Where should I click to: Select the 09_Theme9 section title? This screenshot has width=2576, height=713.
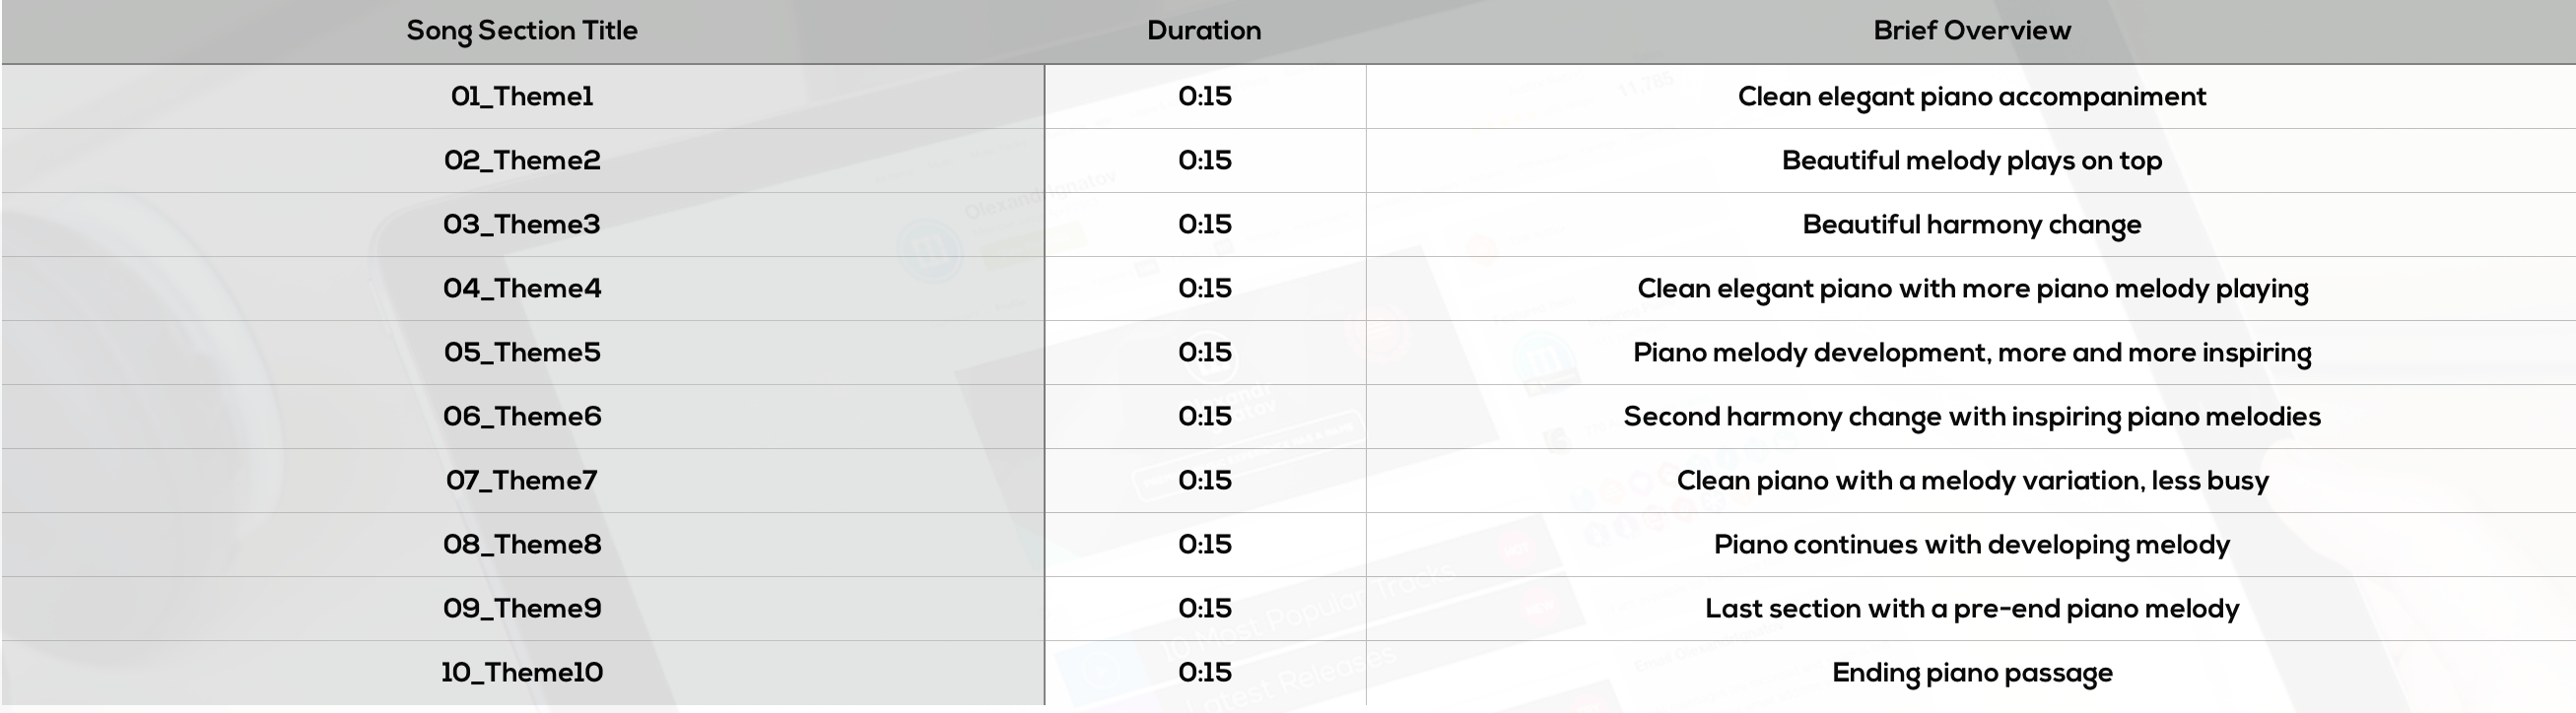(522, 608)
